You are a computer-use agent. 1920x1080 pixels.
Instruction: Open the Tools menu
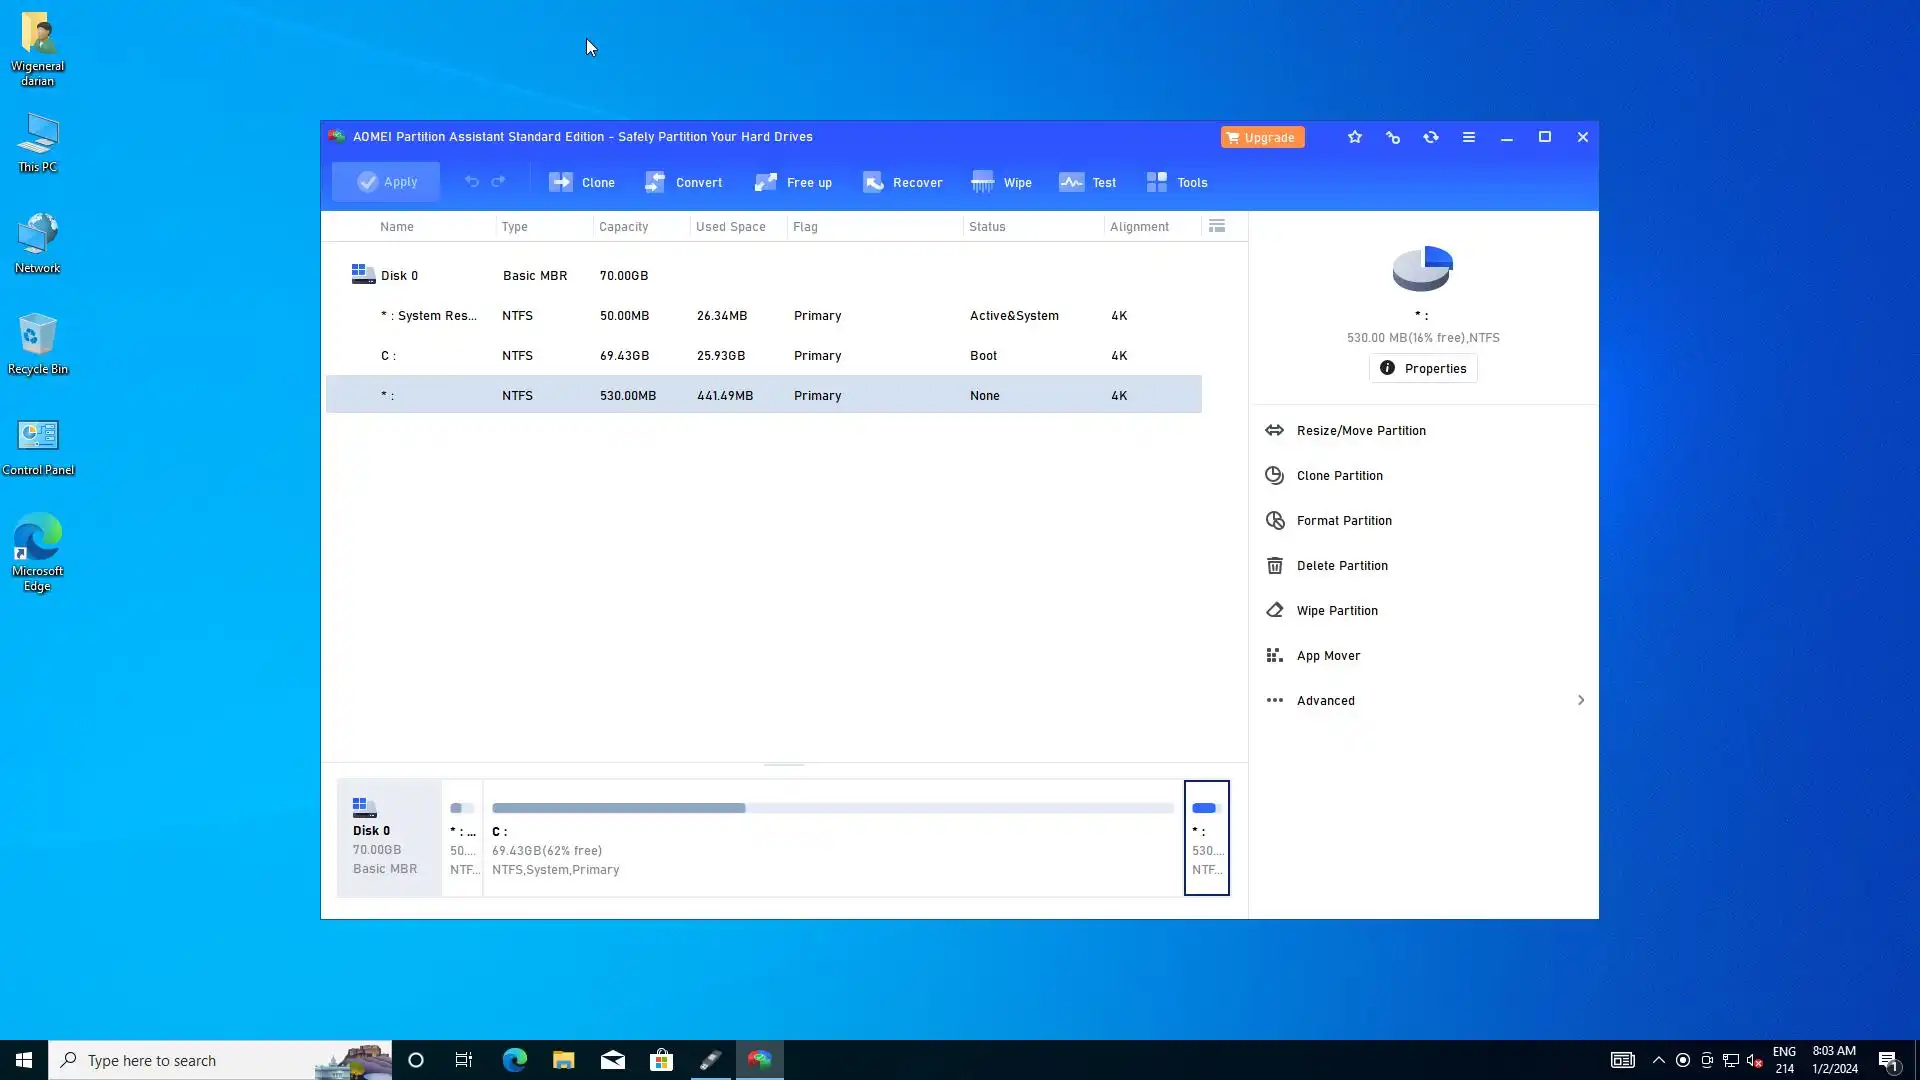coord(1177,182)
